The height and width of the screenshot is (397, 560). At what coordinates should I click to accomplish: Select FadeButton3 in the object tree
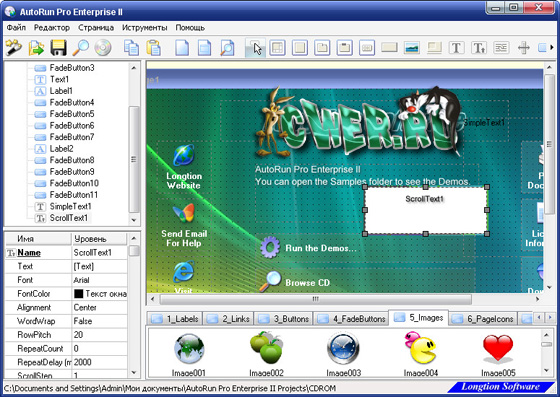72,68
